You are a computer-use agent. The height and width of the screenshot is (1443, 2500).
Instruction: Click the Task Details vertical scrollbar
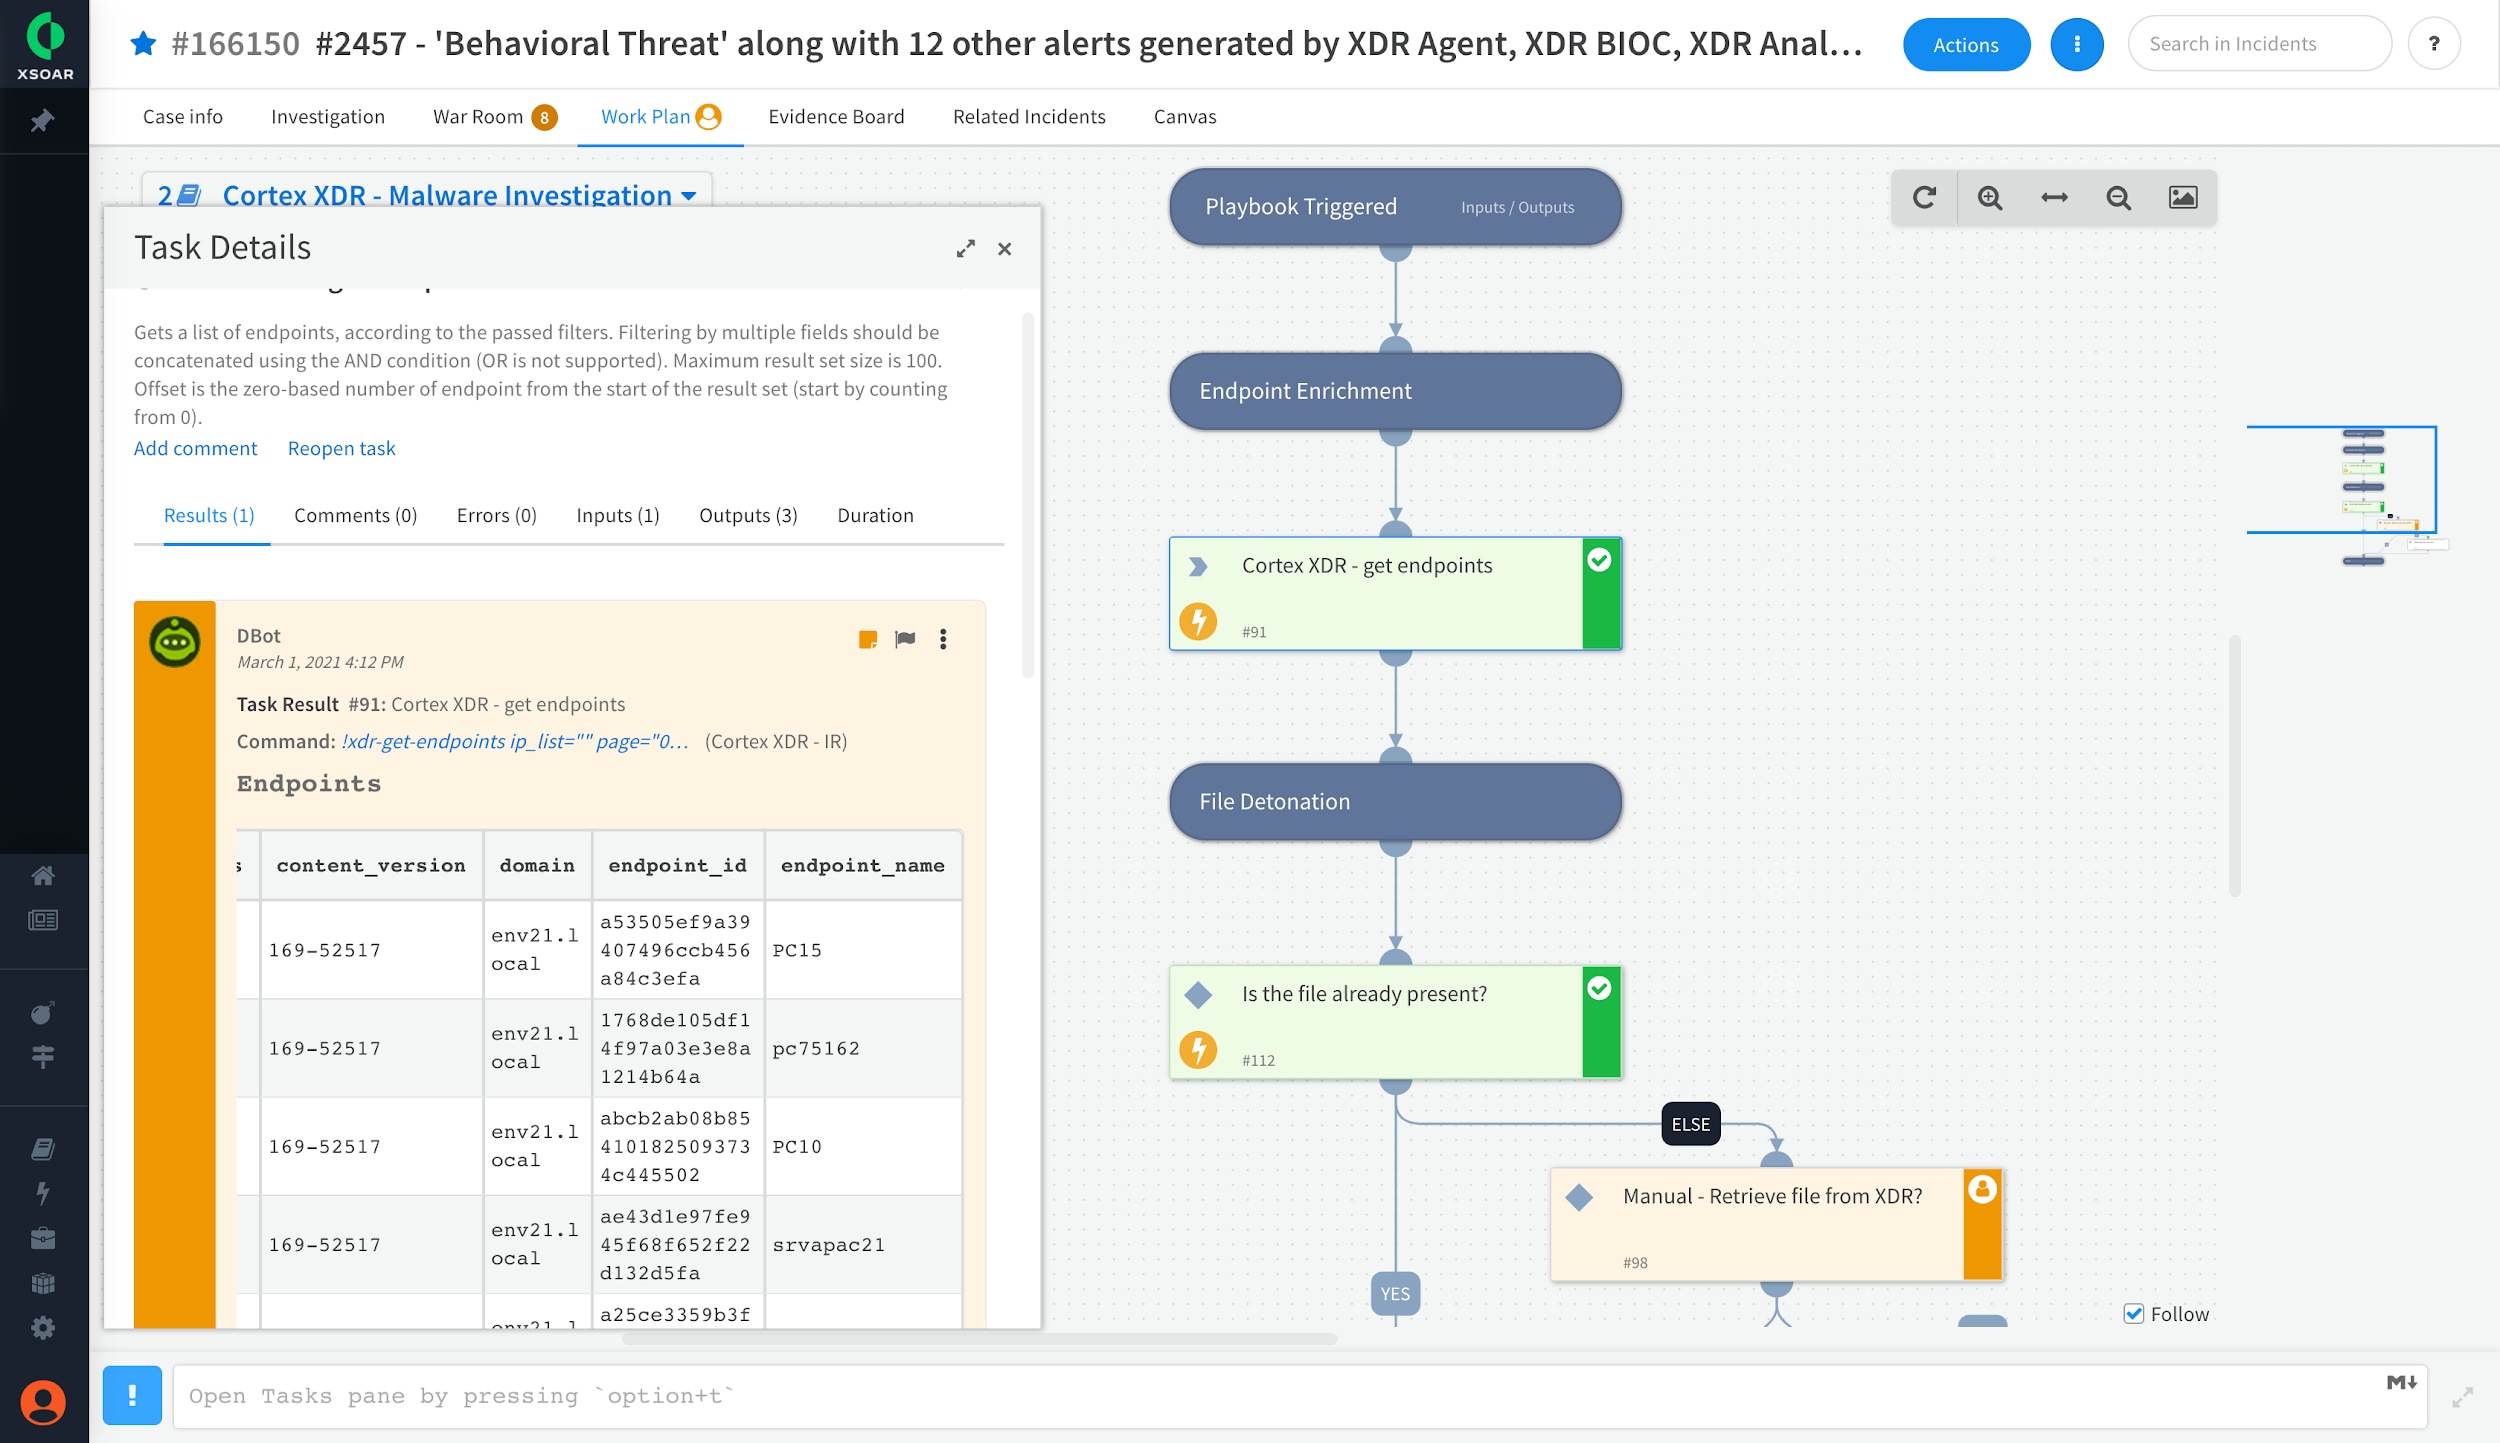1027,495
